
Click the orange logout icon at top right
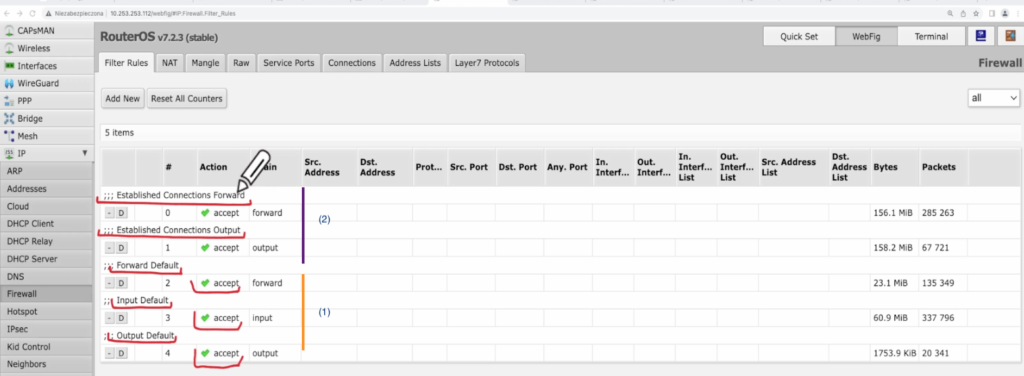click(1006, 37)
